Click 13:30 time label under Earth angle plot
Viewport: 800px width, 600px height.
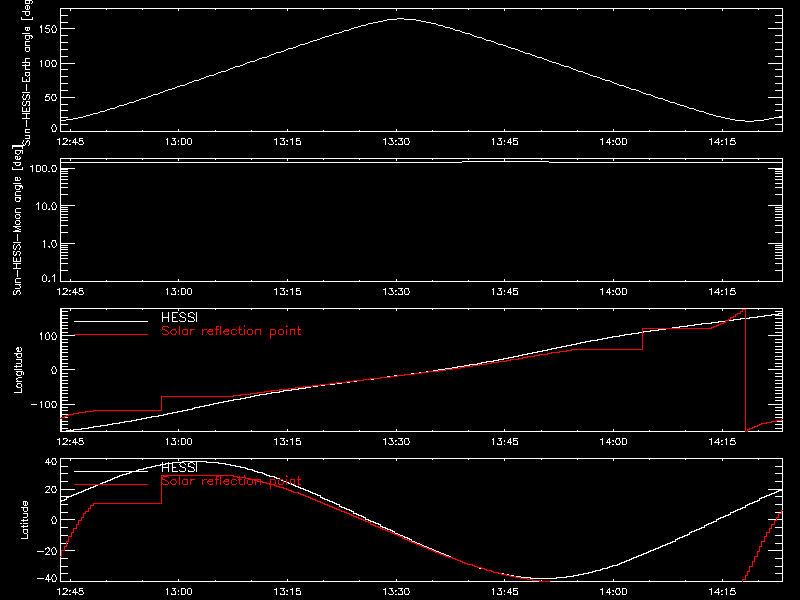coord(396,141)
